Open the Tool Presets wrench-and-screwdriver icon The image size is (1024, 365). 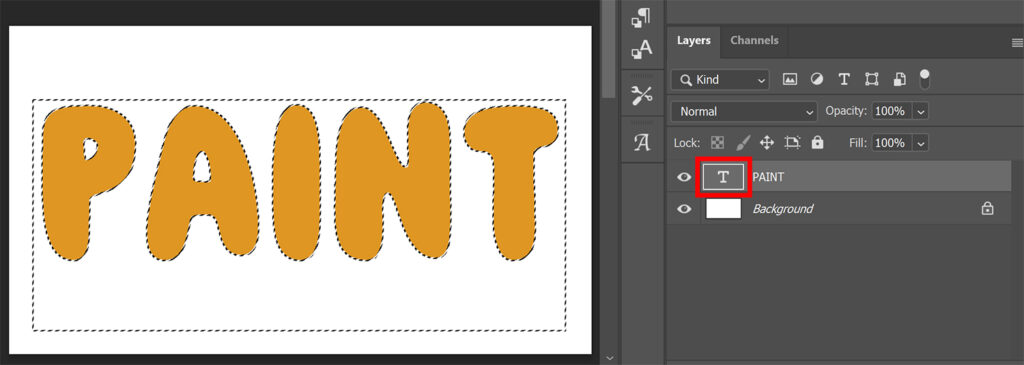coord(641,95)
